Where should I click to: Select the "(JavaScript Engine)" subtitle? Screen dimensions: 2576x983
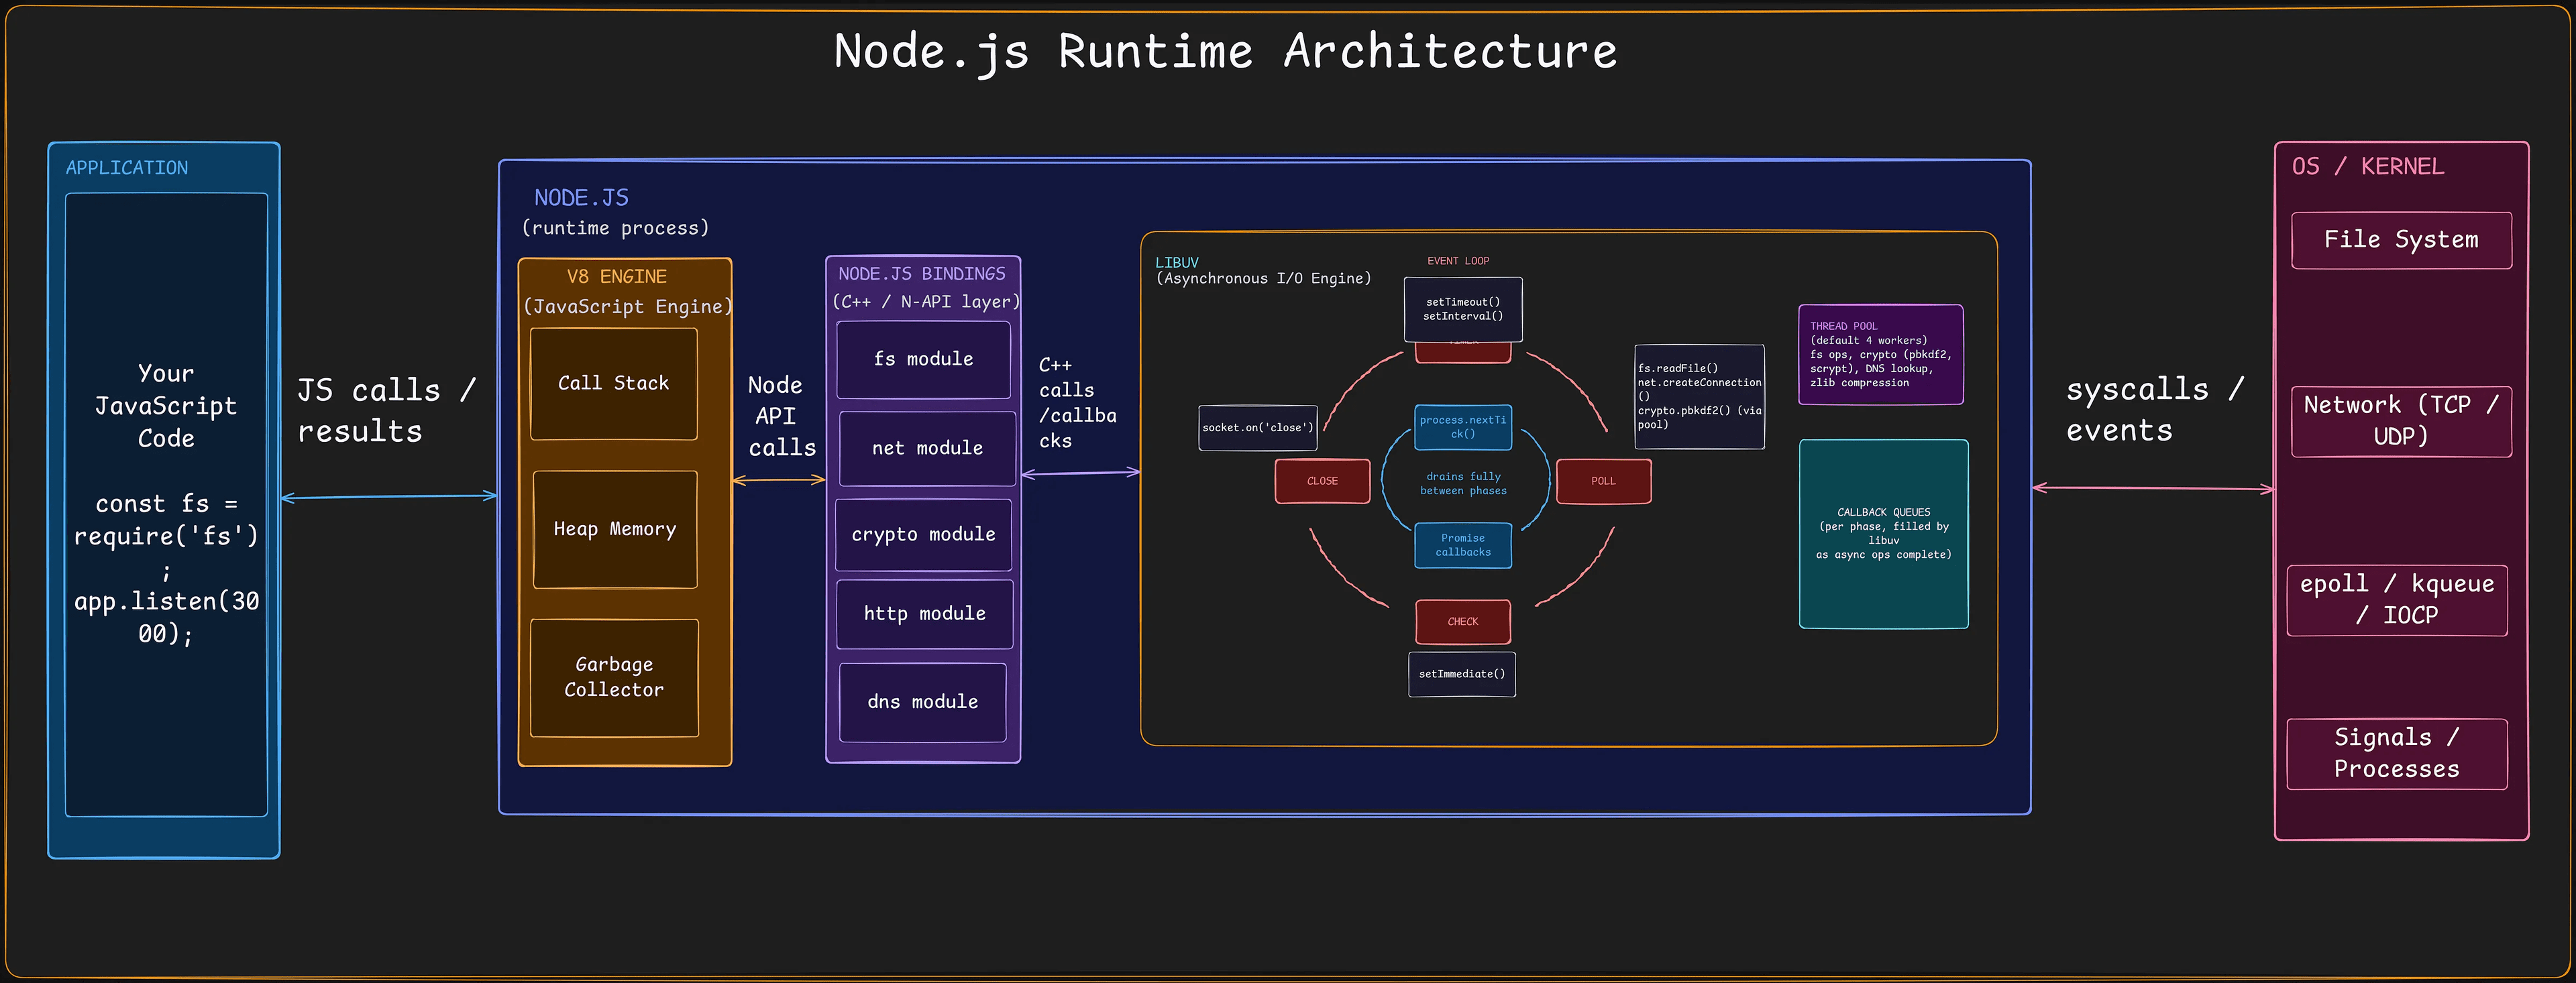[x=628, y=307]
